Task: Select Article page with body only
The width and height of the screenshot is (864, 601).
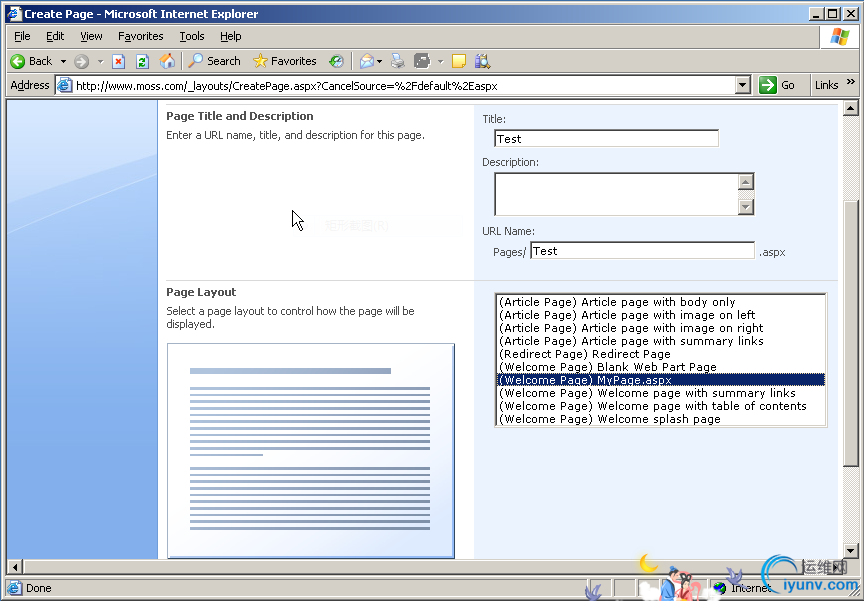Action: 617,302
